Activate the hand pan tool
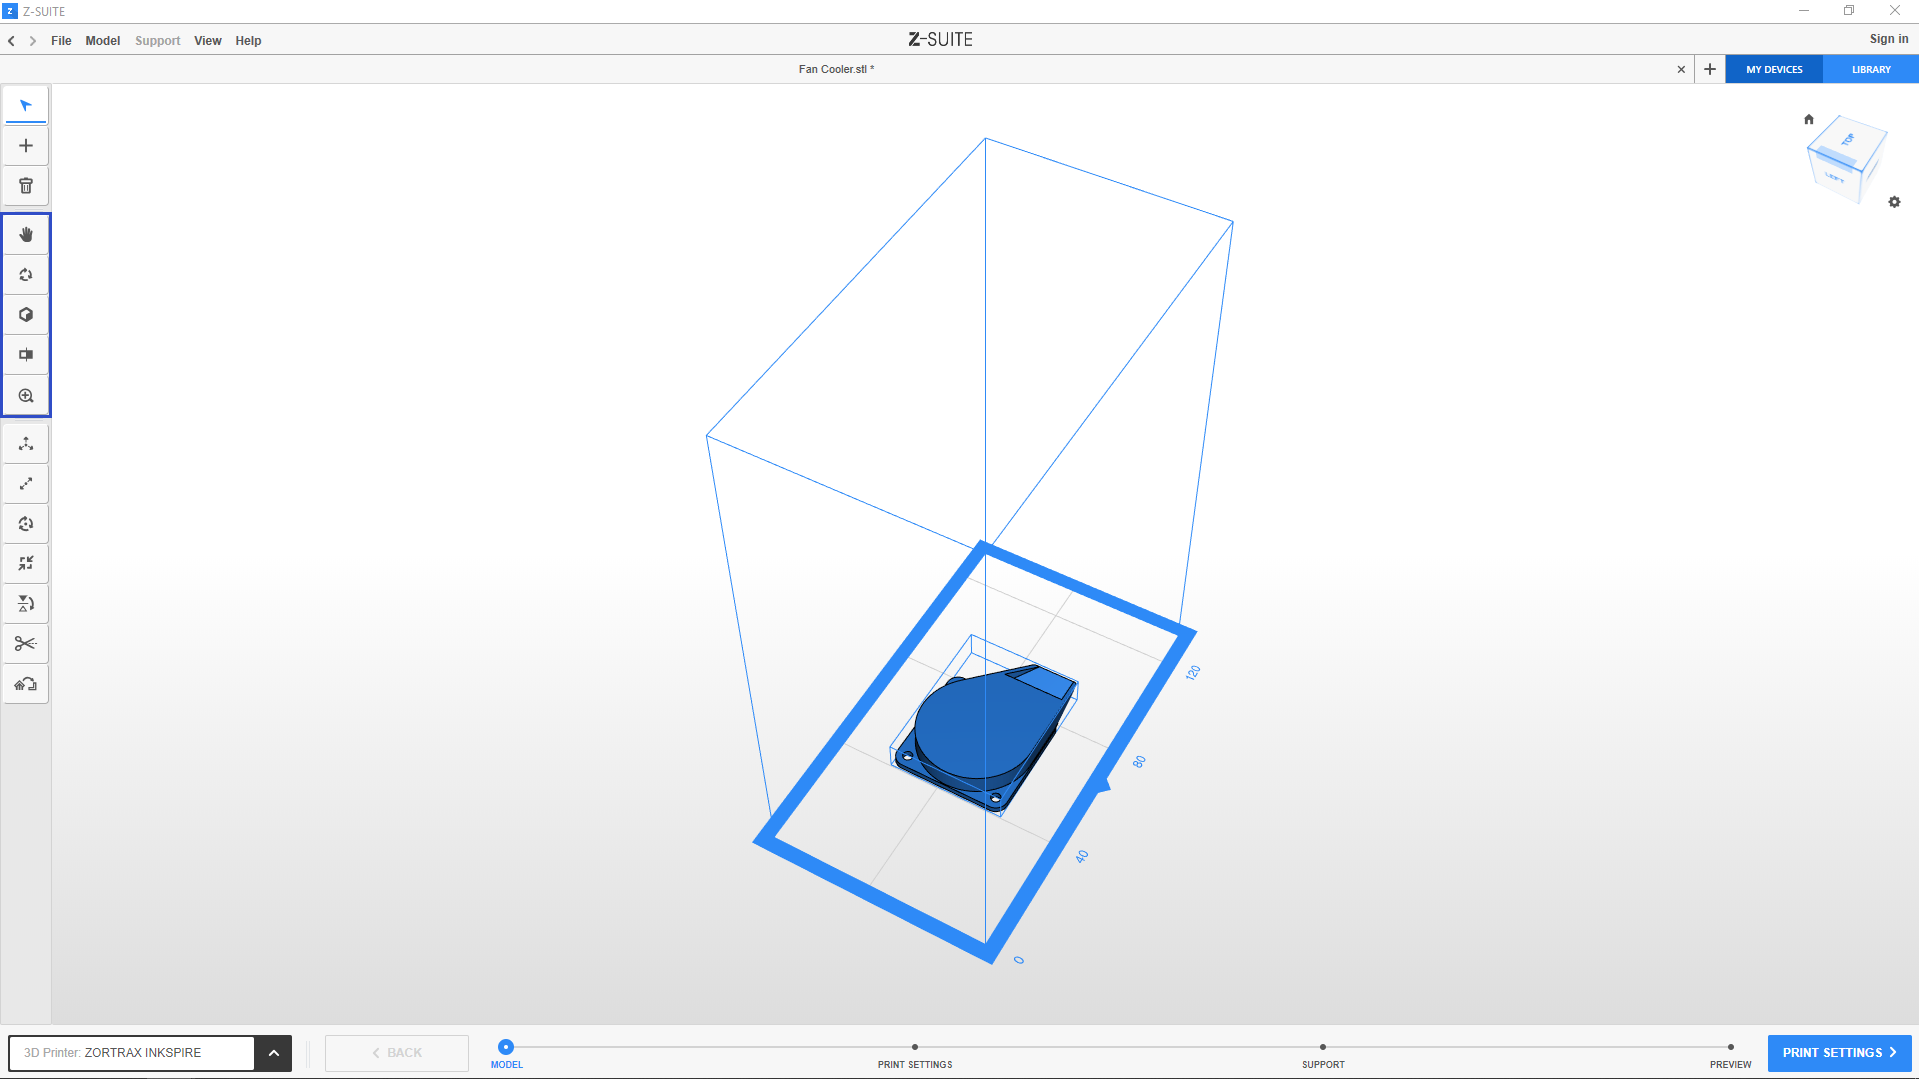 click(x=26, y=235)
